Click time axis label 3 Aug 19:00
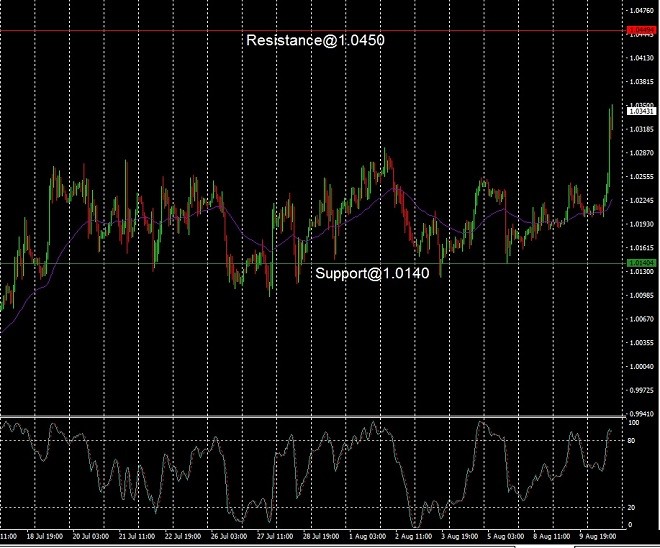This screenshot has width=660, height=548. [459, 537]
